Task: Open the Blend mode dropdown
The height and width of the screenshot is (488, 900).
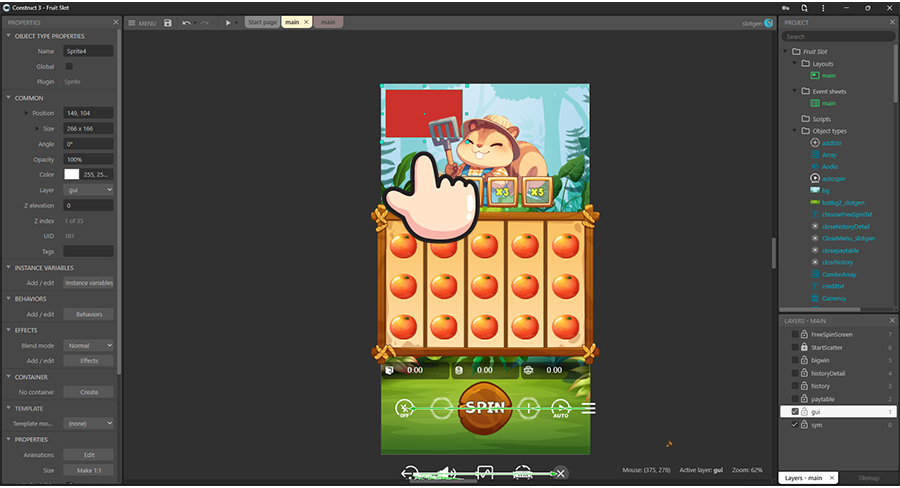Action: click(88, 345)
